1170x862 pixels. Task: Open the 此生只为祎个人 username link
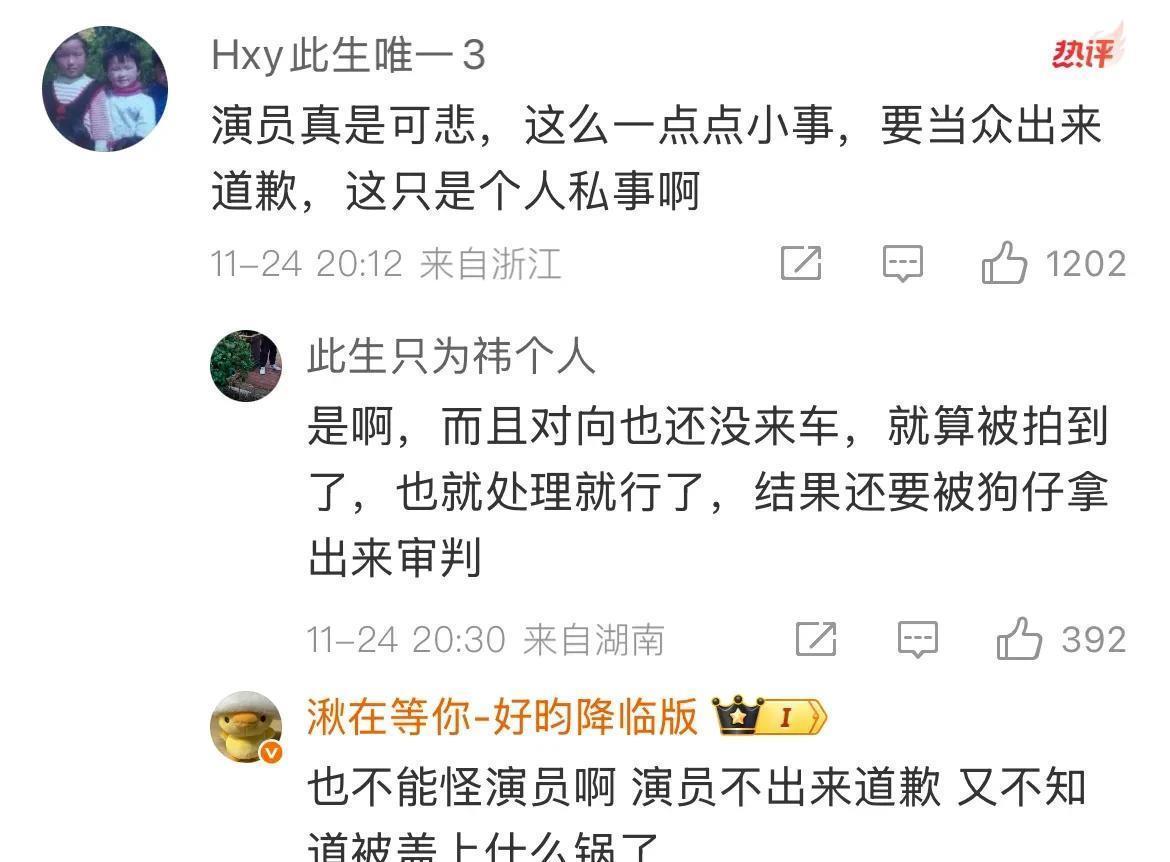(x=451, y=357)
